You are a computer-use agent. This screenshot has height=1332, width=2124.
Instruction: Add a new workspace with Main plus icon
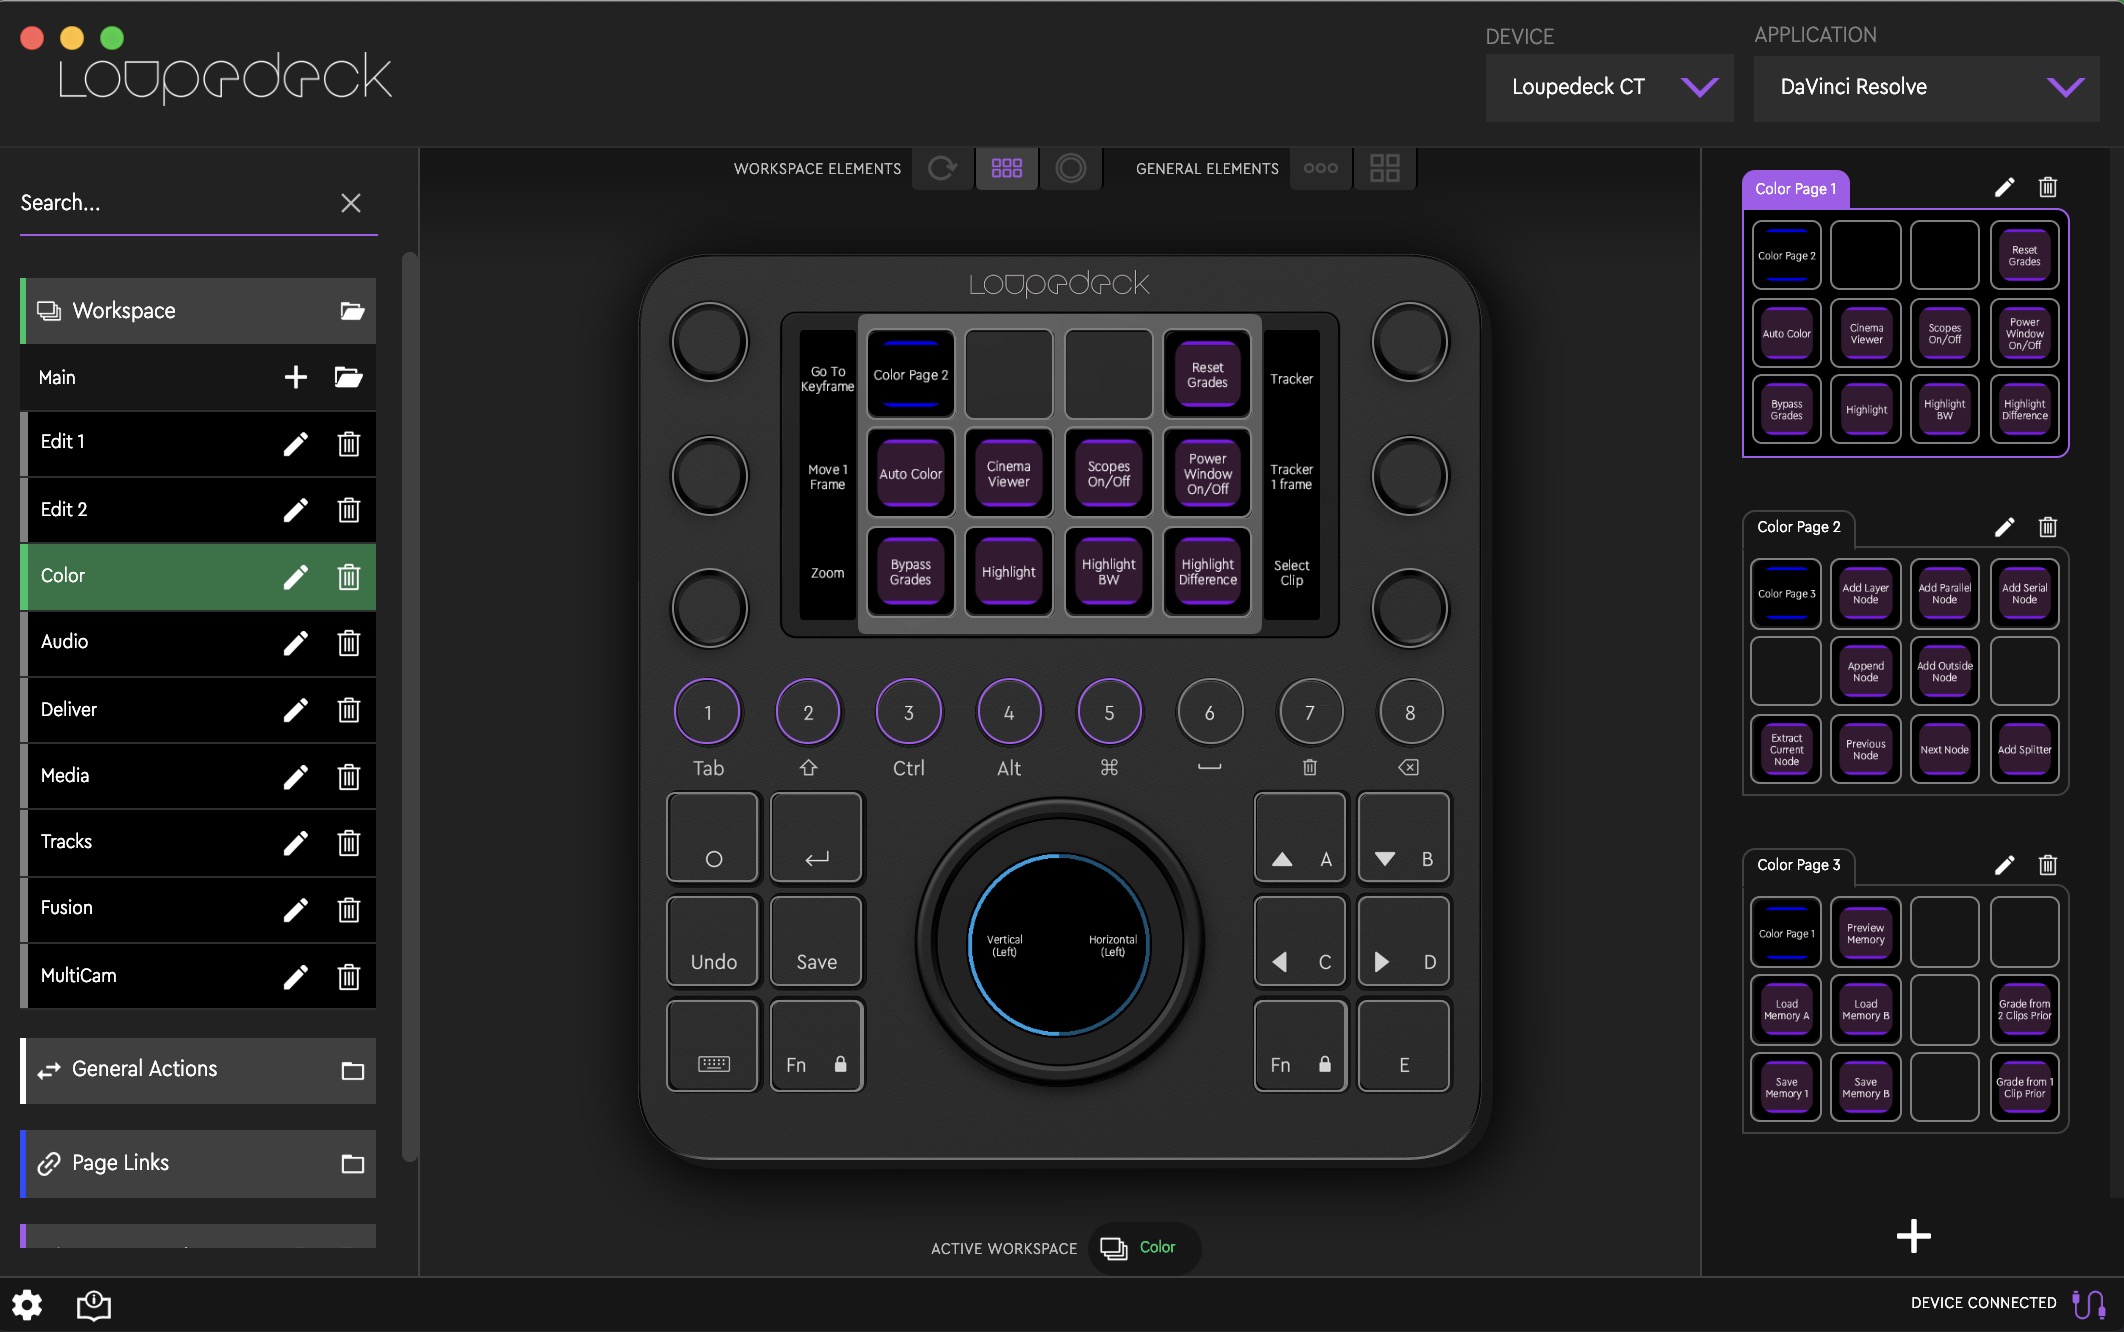295,377
